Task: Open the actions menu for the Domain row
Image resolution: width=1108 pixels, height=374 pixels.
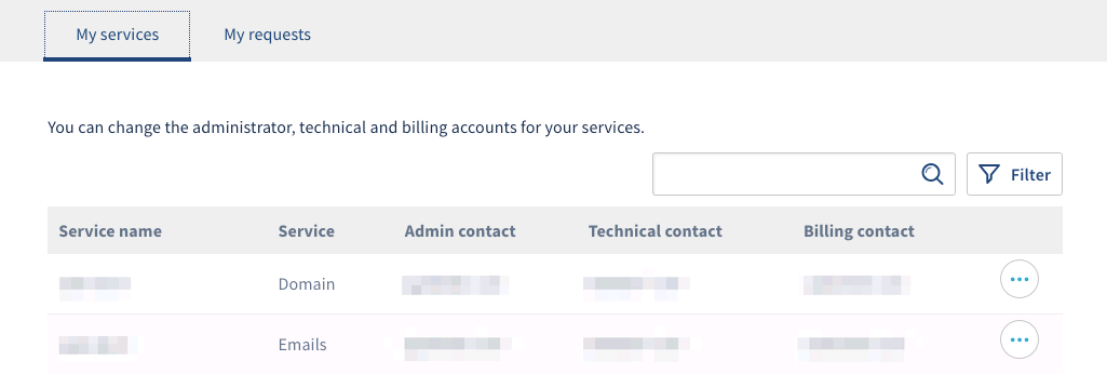Action: coord(1019,279)
